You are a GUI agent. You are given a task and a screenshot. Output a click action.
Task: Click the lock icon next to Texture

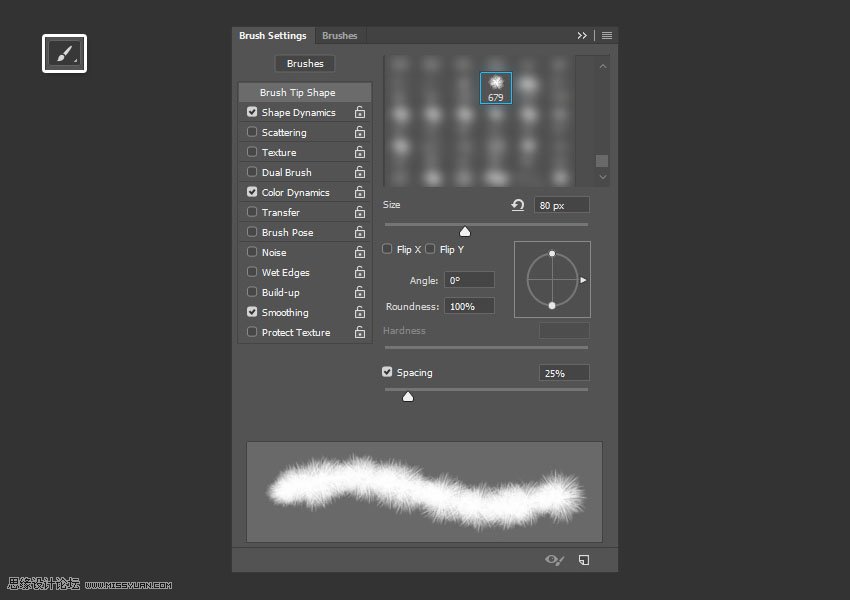(359, 153)
